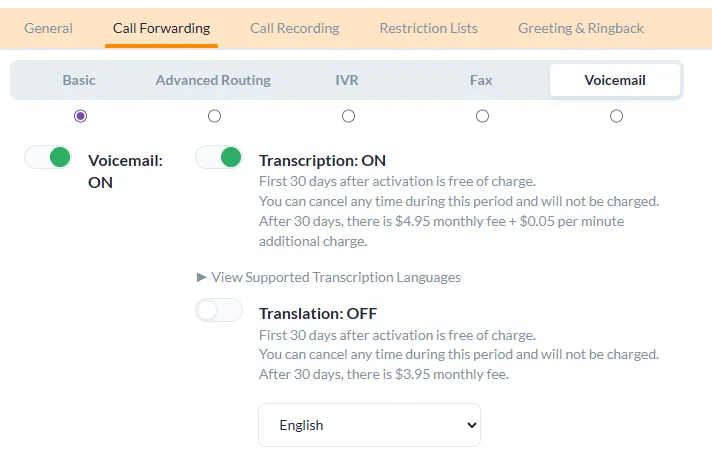Screen dimensions: 712x465
Task: Open the General tab
Action: click(48, 28)
